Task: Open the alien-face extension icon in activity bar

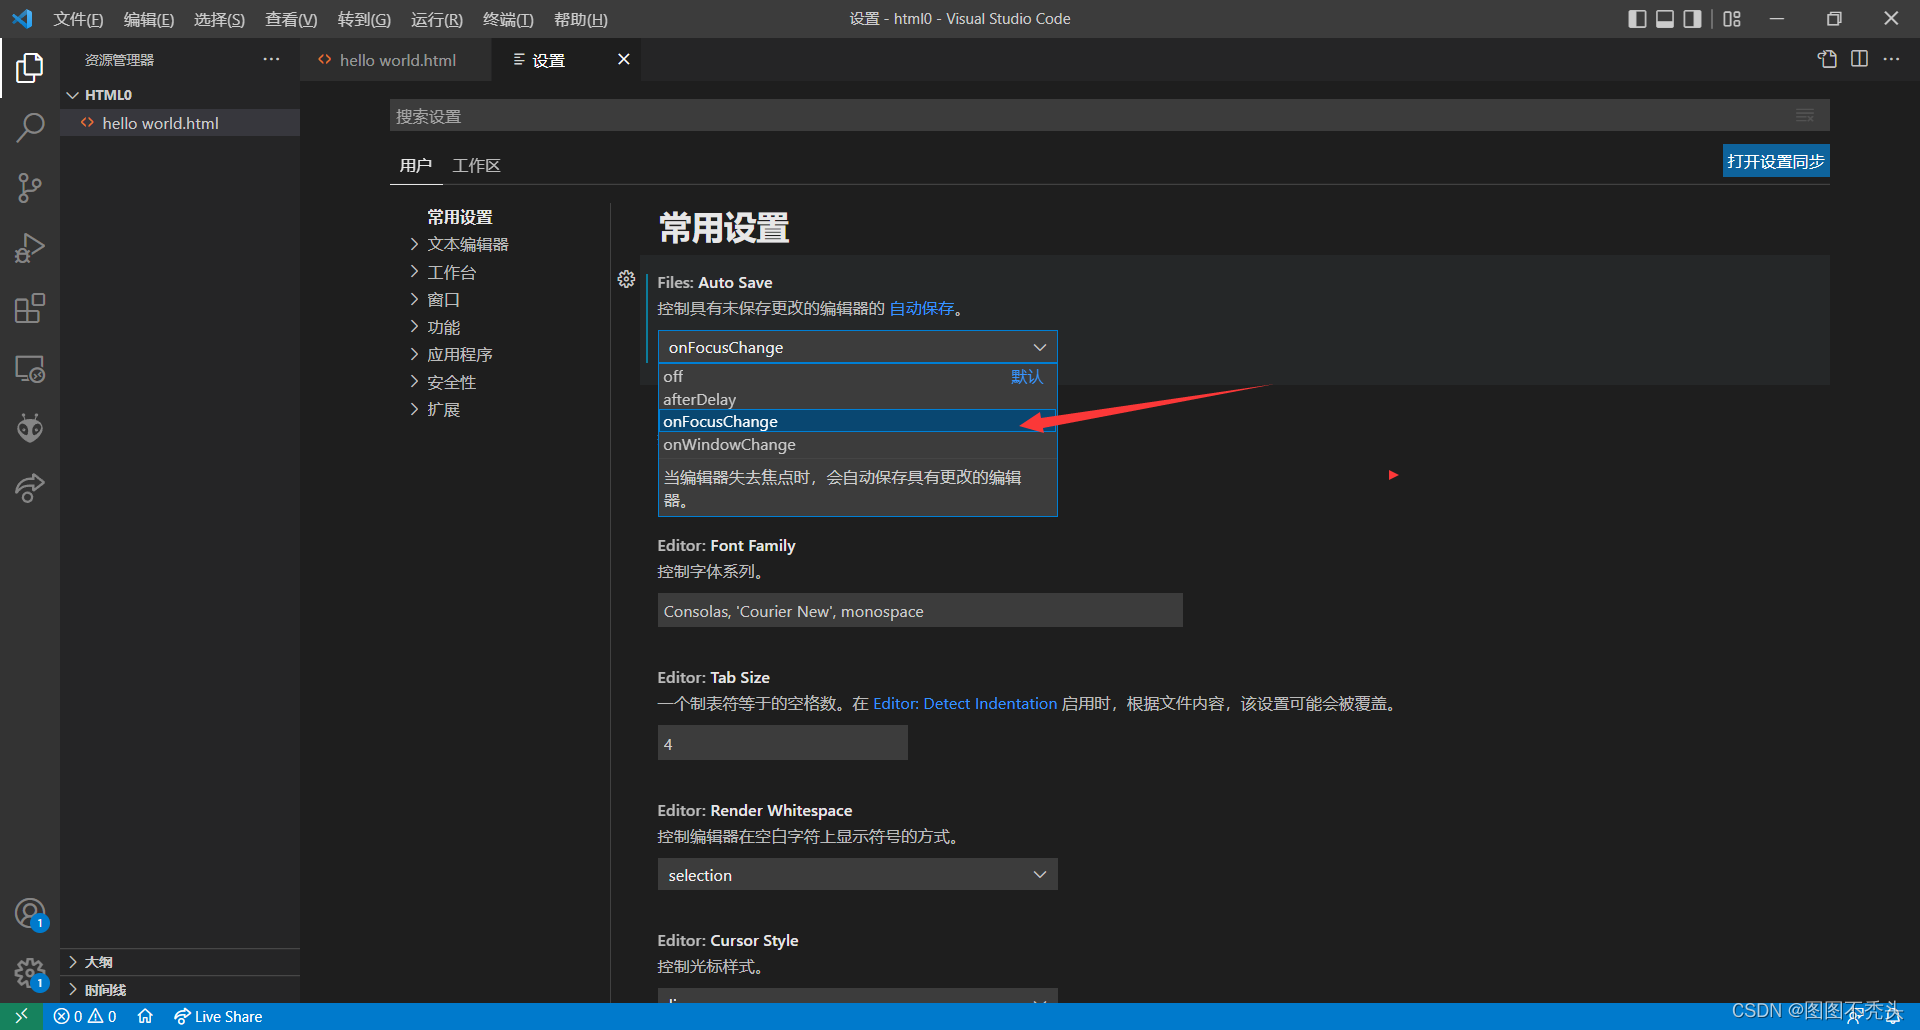Action: click(30, 429)
